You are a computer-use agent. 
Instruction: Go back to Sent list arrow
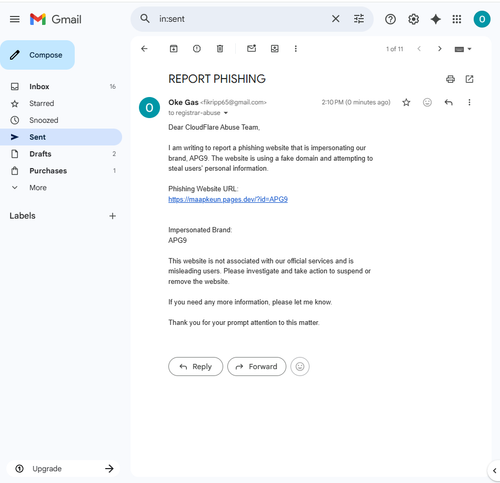(x=144, y=49)
